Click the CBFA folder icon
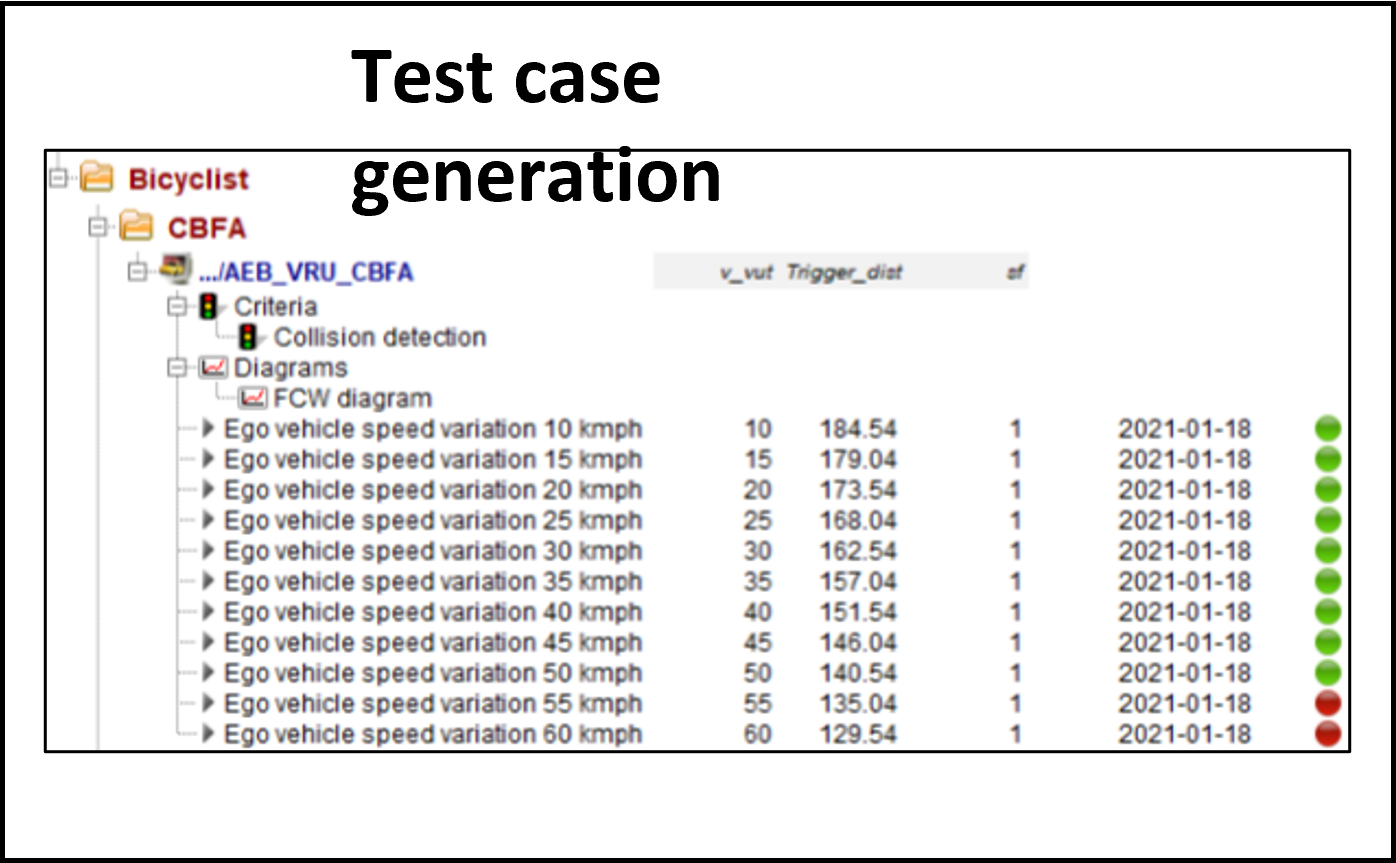1396x863 pixels. (x=136, y=228)
